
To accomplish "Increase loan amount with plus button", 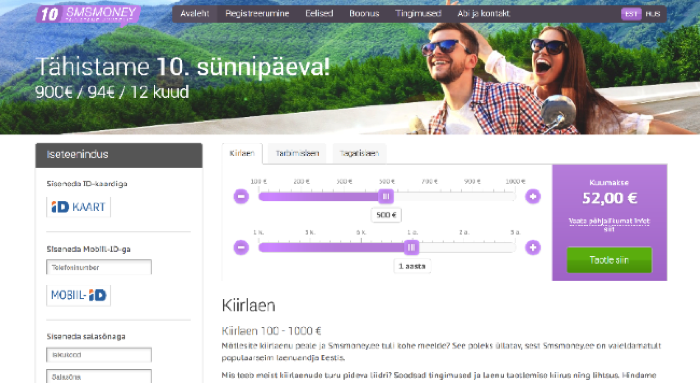I will pos(533,196).
